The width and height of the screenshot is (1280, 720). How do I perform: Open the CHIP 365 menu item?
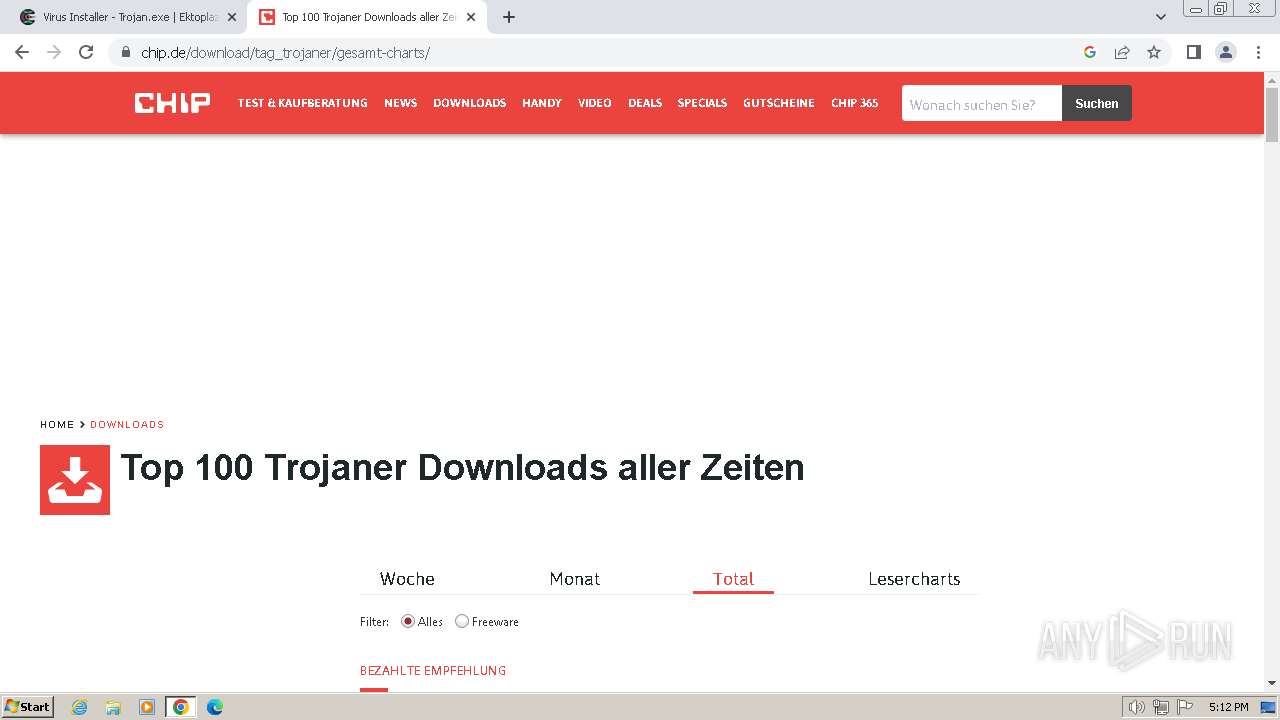pos(855,103)
